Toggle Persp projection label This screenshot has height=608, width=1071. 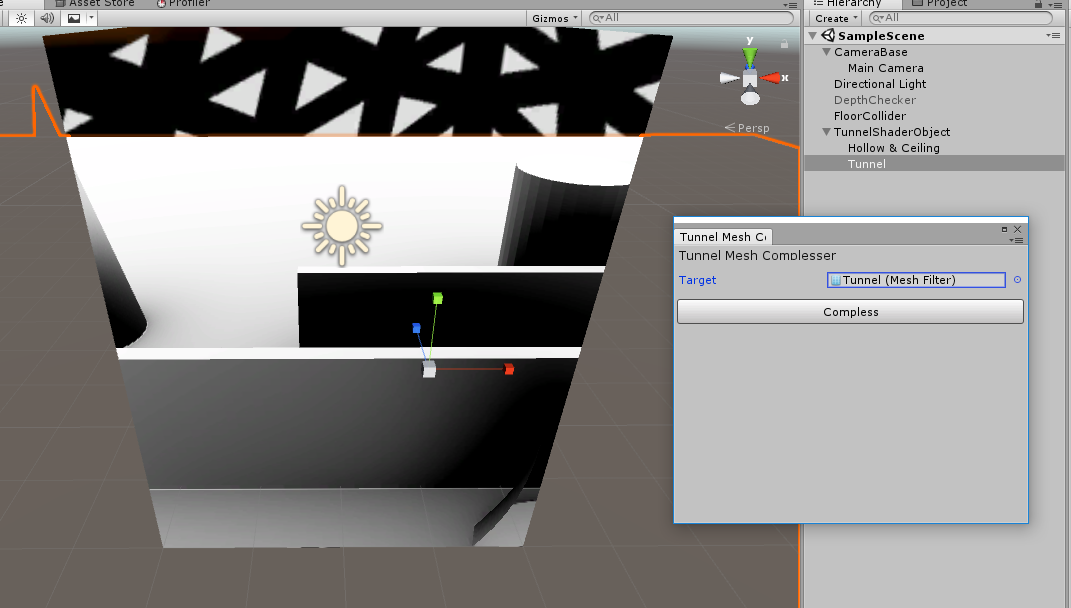[x=747, y=128]
